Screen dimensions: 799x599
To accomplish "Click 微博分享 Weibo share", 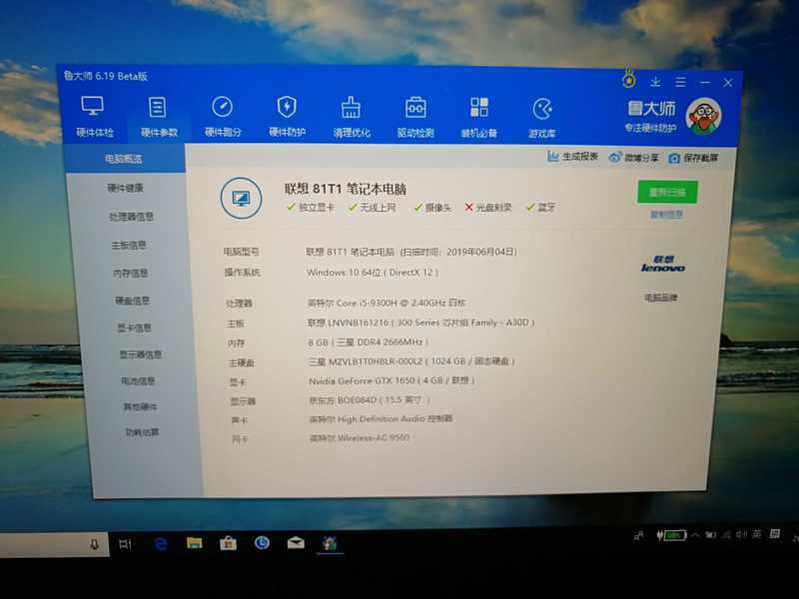I will coord(634,157).
